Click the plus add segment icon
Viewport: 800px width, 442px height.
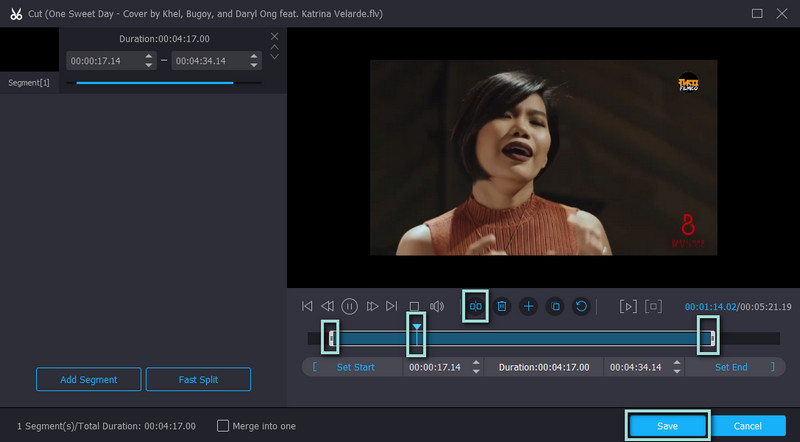528,306
